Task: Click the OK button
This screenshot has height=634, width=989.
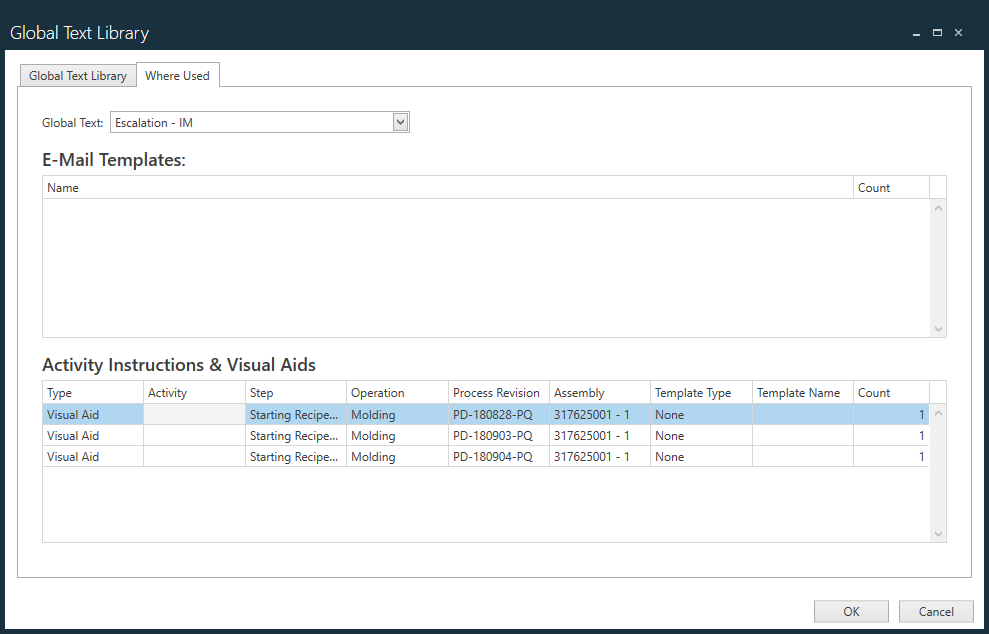Action: 851,611
